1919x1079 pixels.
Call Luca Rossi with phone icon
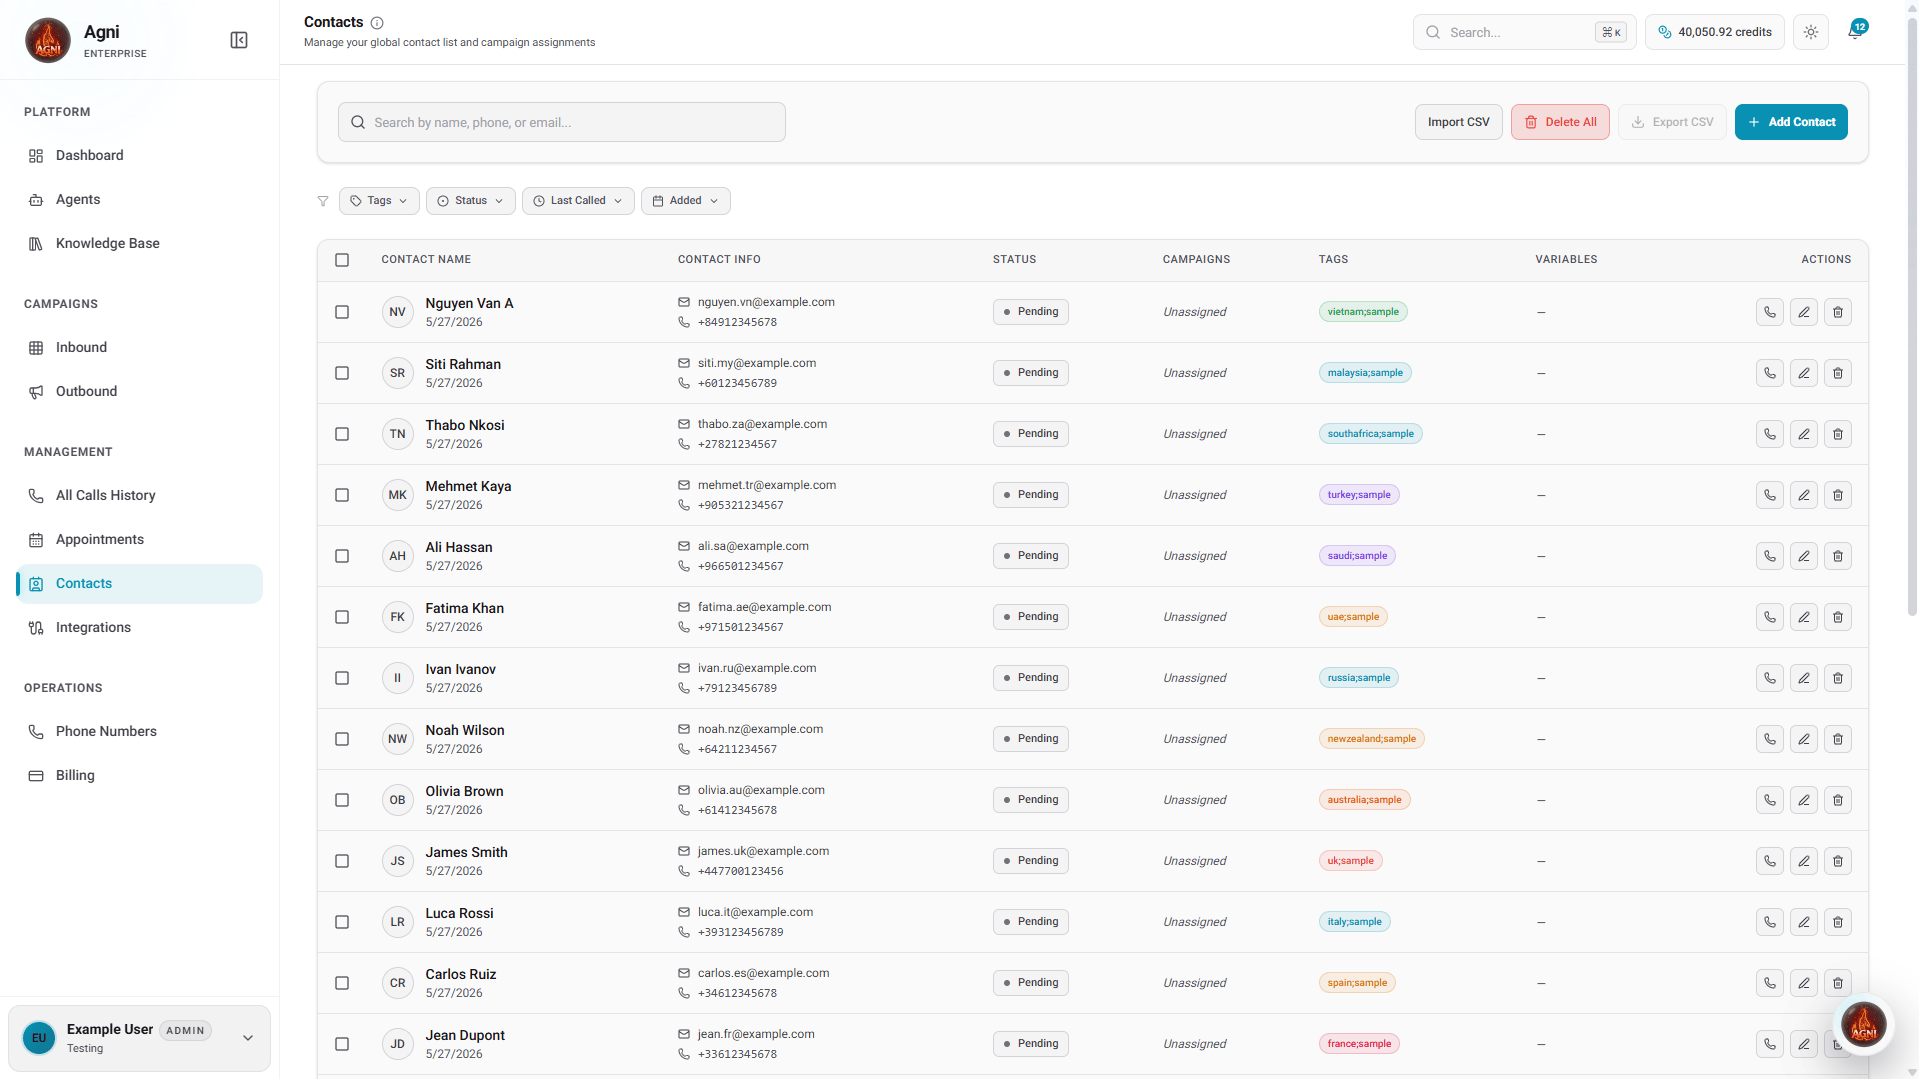[x=1770, y=922]
